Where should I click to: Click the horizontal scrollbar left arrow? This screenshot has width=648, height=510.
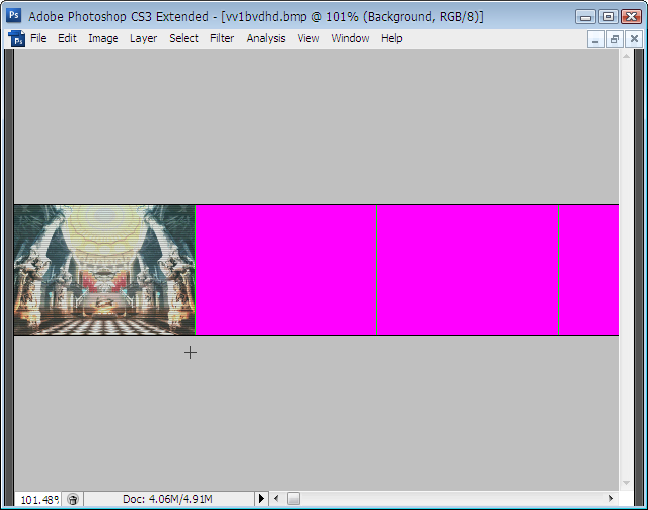[x=276, y=499]
